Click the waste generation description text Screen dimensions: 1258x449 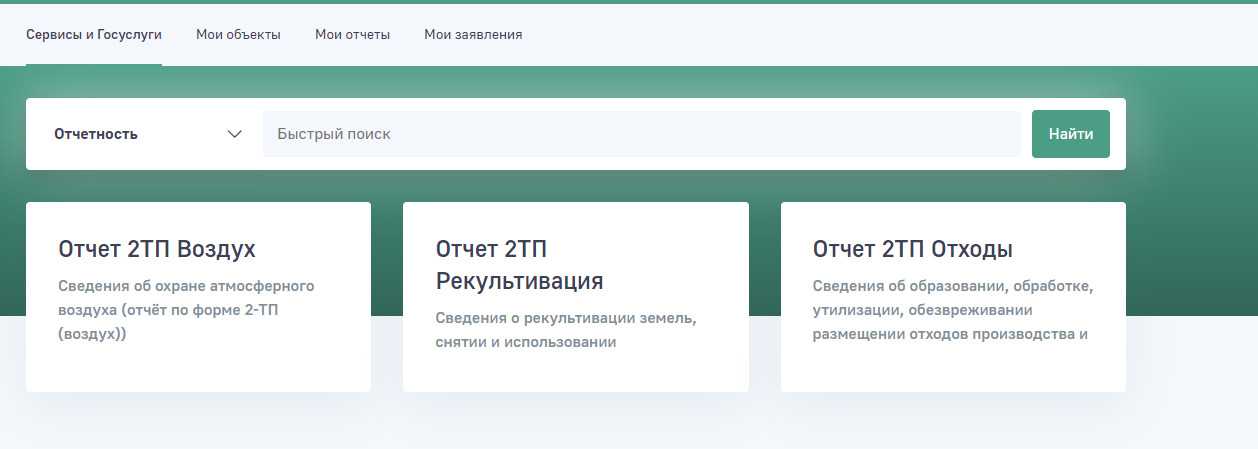(x=952, y=310)
